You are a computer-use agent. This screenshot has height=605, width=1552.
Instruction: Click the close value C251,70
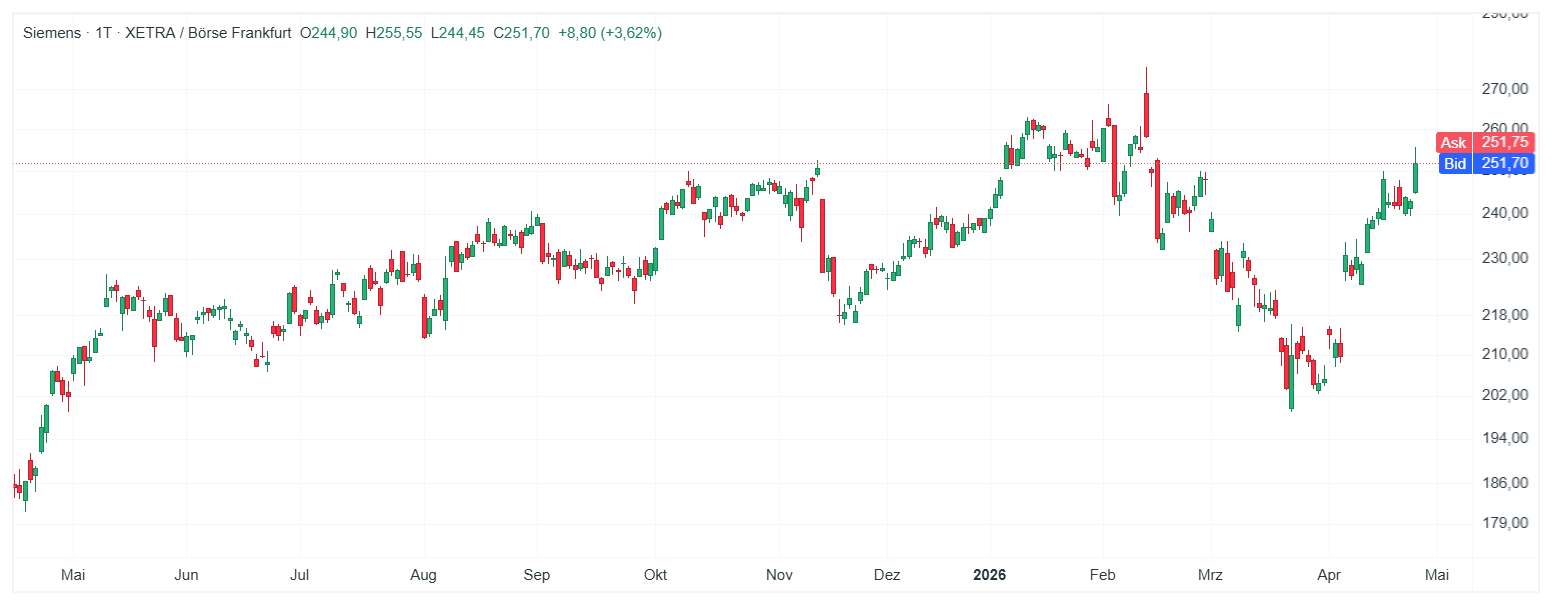522,33
